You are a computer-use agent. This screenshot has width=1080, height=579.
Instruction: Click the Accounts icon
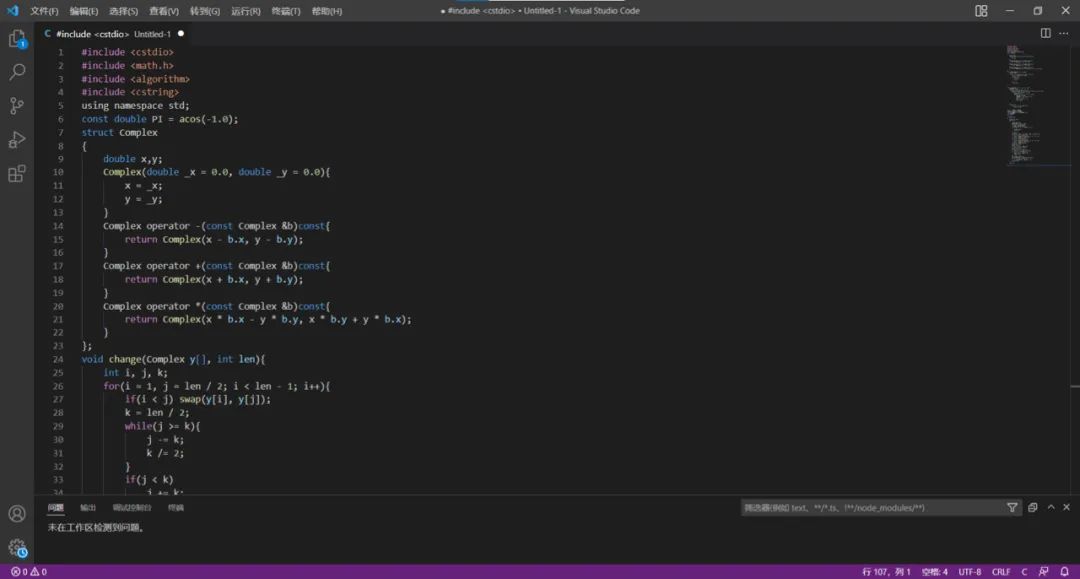[17, 514]
